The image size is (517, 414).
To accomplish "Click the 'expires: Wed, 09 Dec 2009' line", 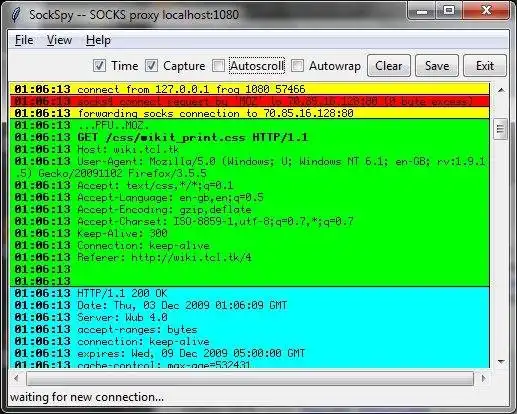I will (250, 353).
